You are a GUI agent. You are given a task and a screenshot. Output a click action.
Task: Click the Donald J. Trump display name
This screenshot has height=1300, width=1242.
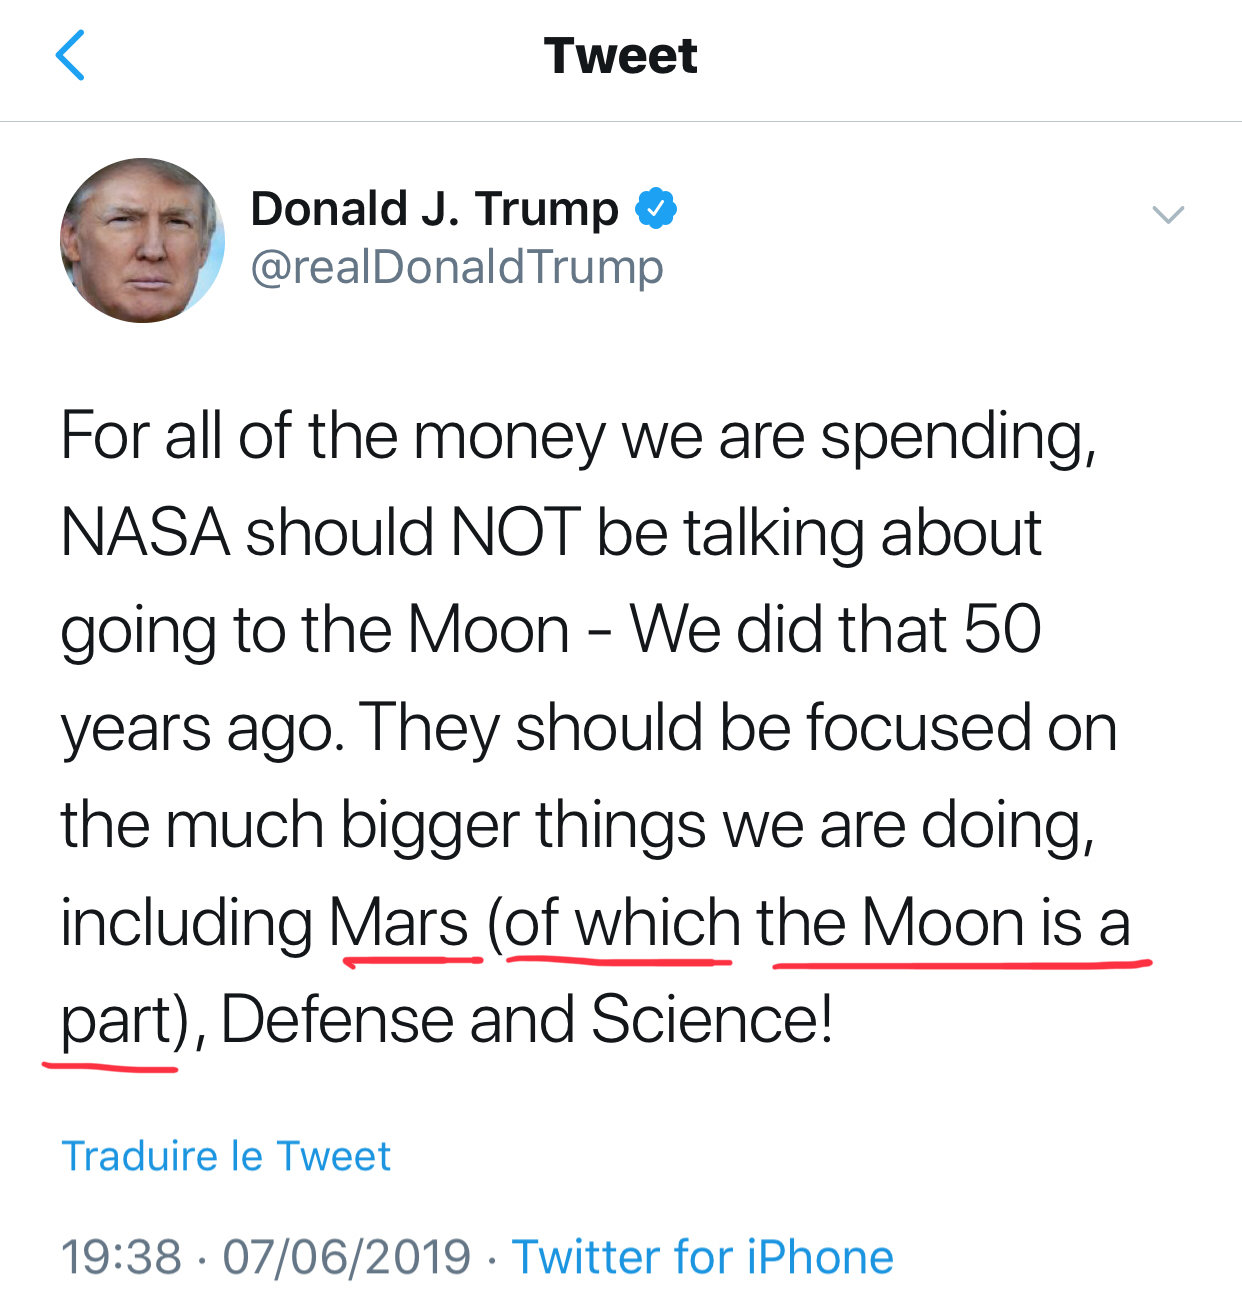(434, 209)
